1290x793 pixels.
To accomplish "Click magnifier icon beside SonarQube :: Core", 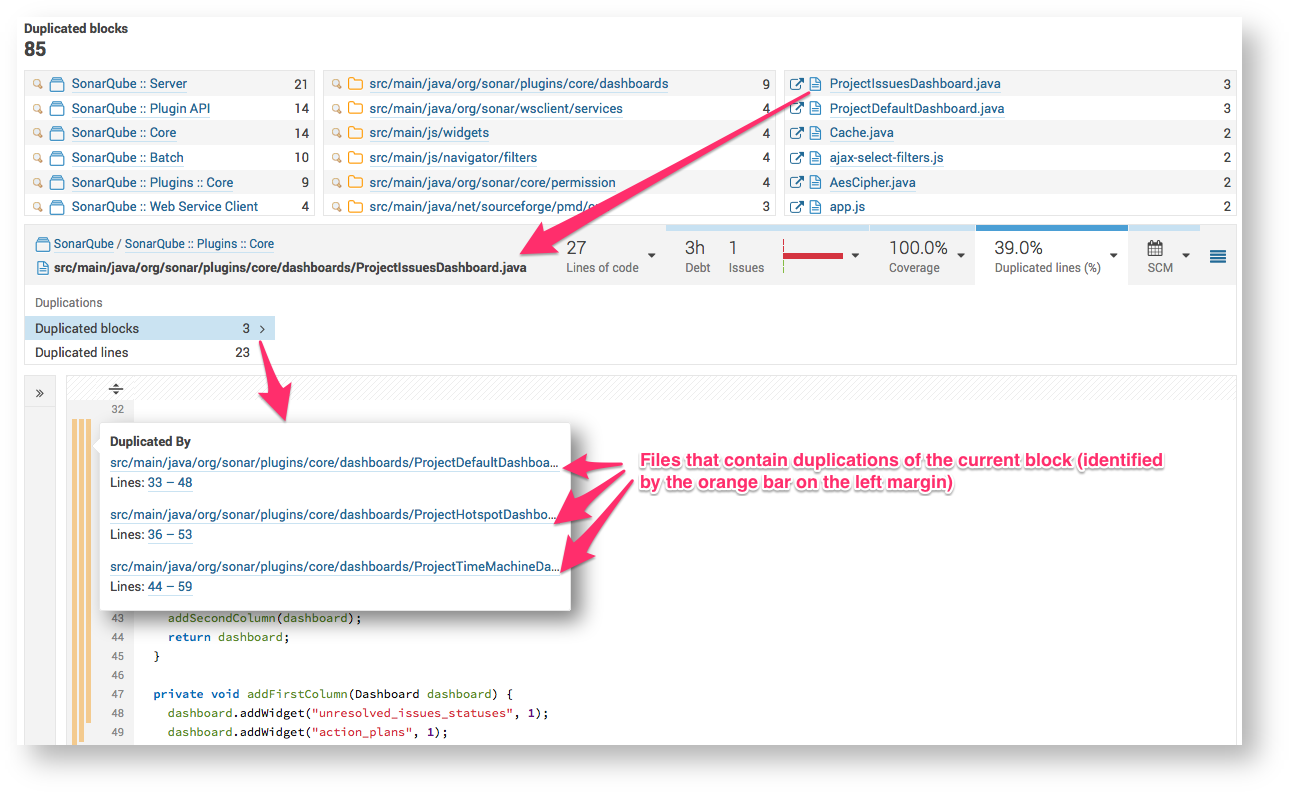I will tap(38, 133).
